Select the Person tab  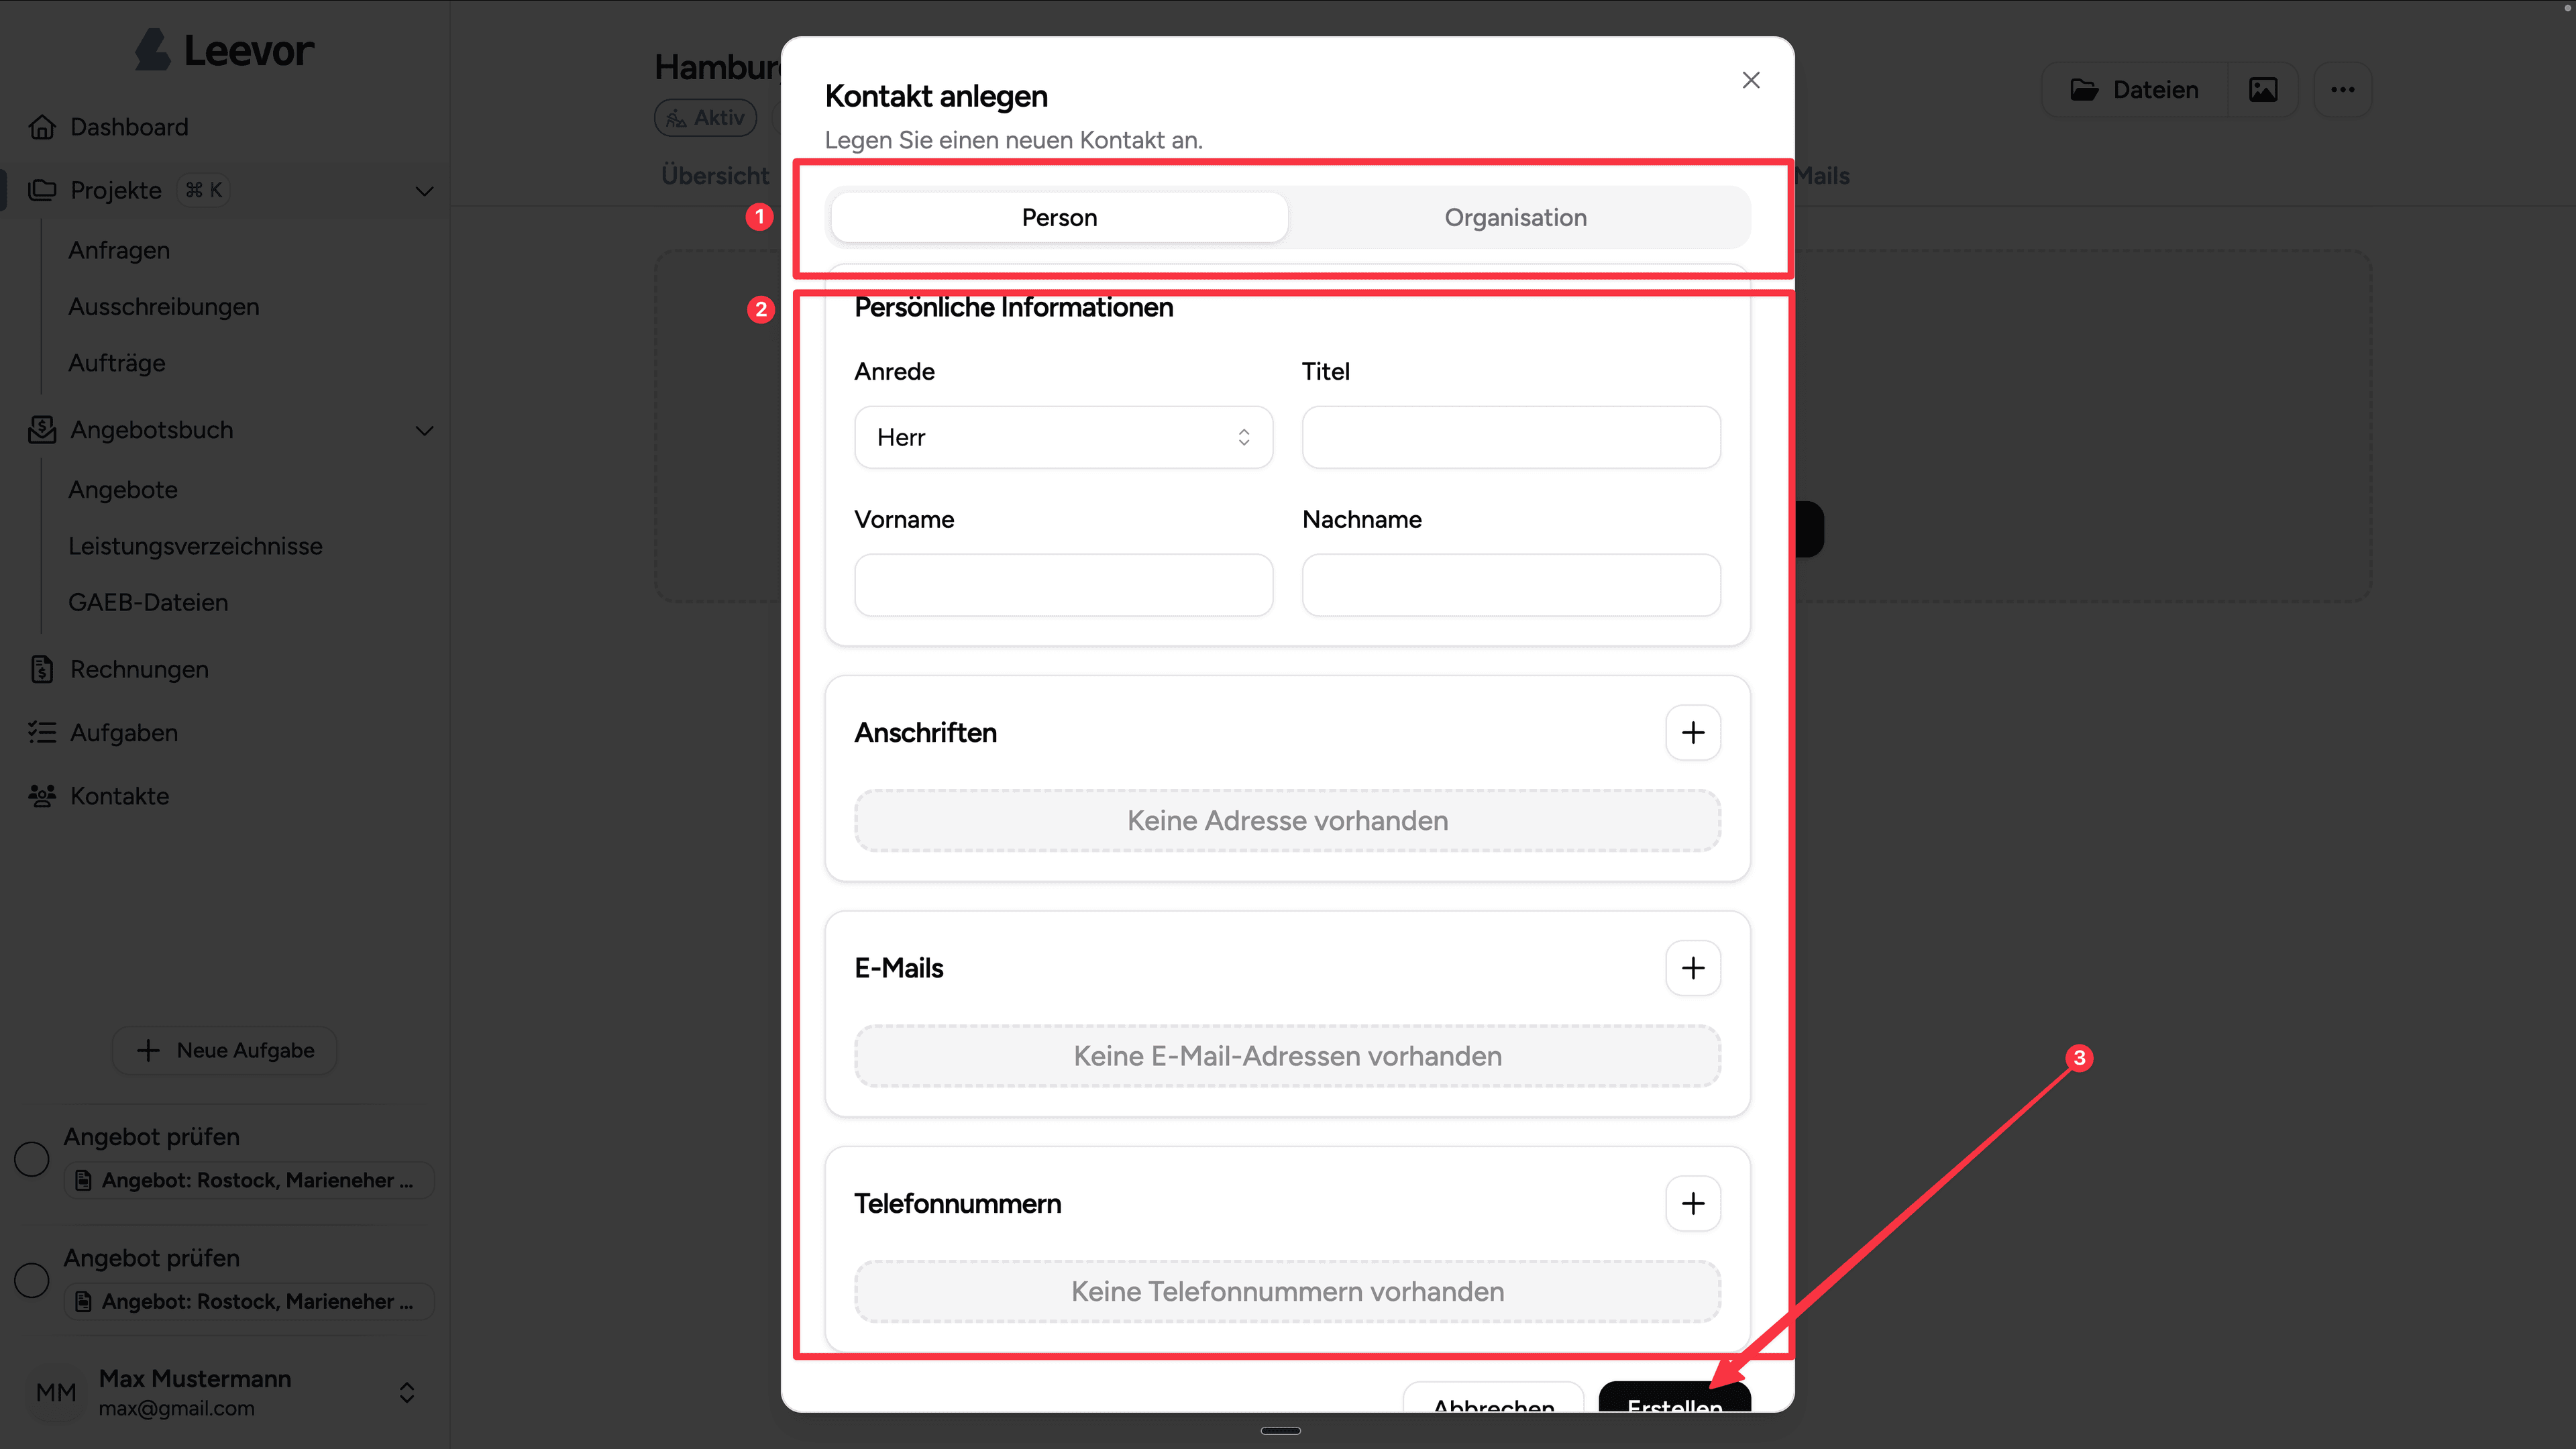1058,217
